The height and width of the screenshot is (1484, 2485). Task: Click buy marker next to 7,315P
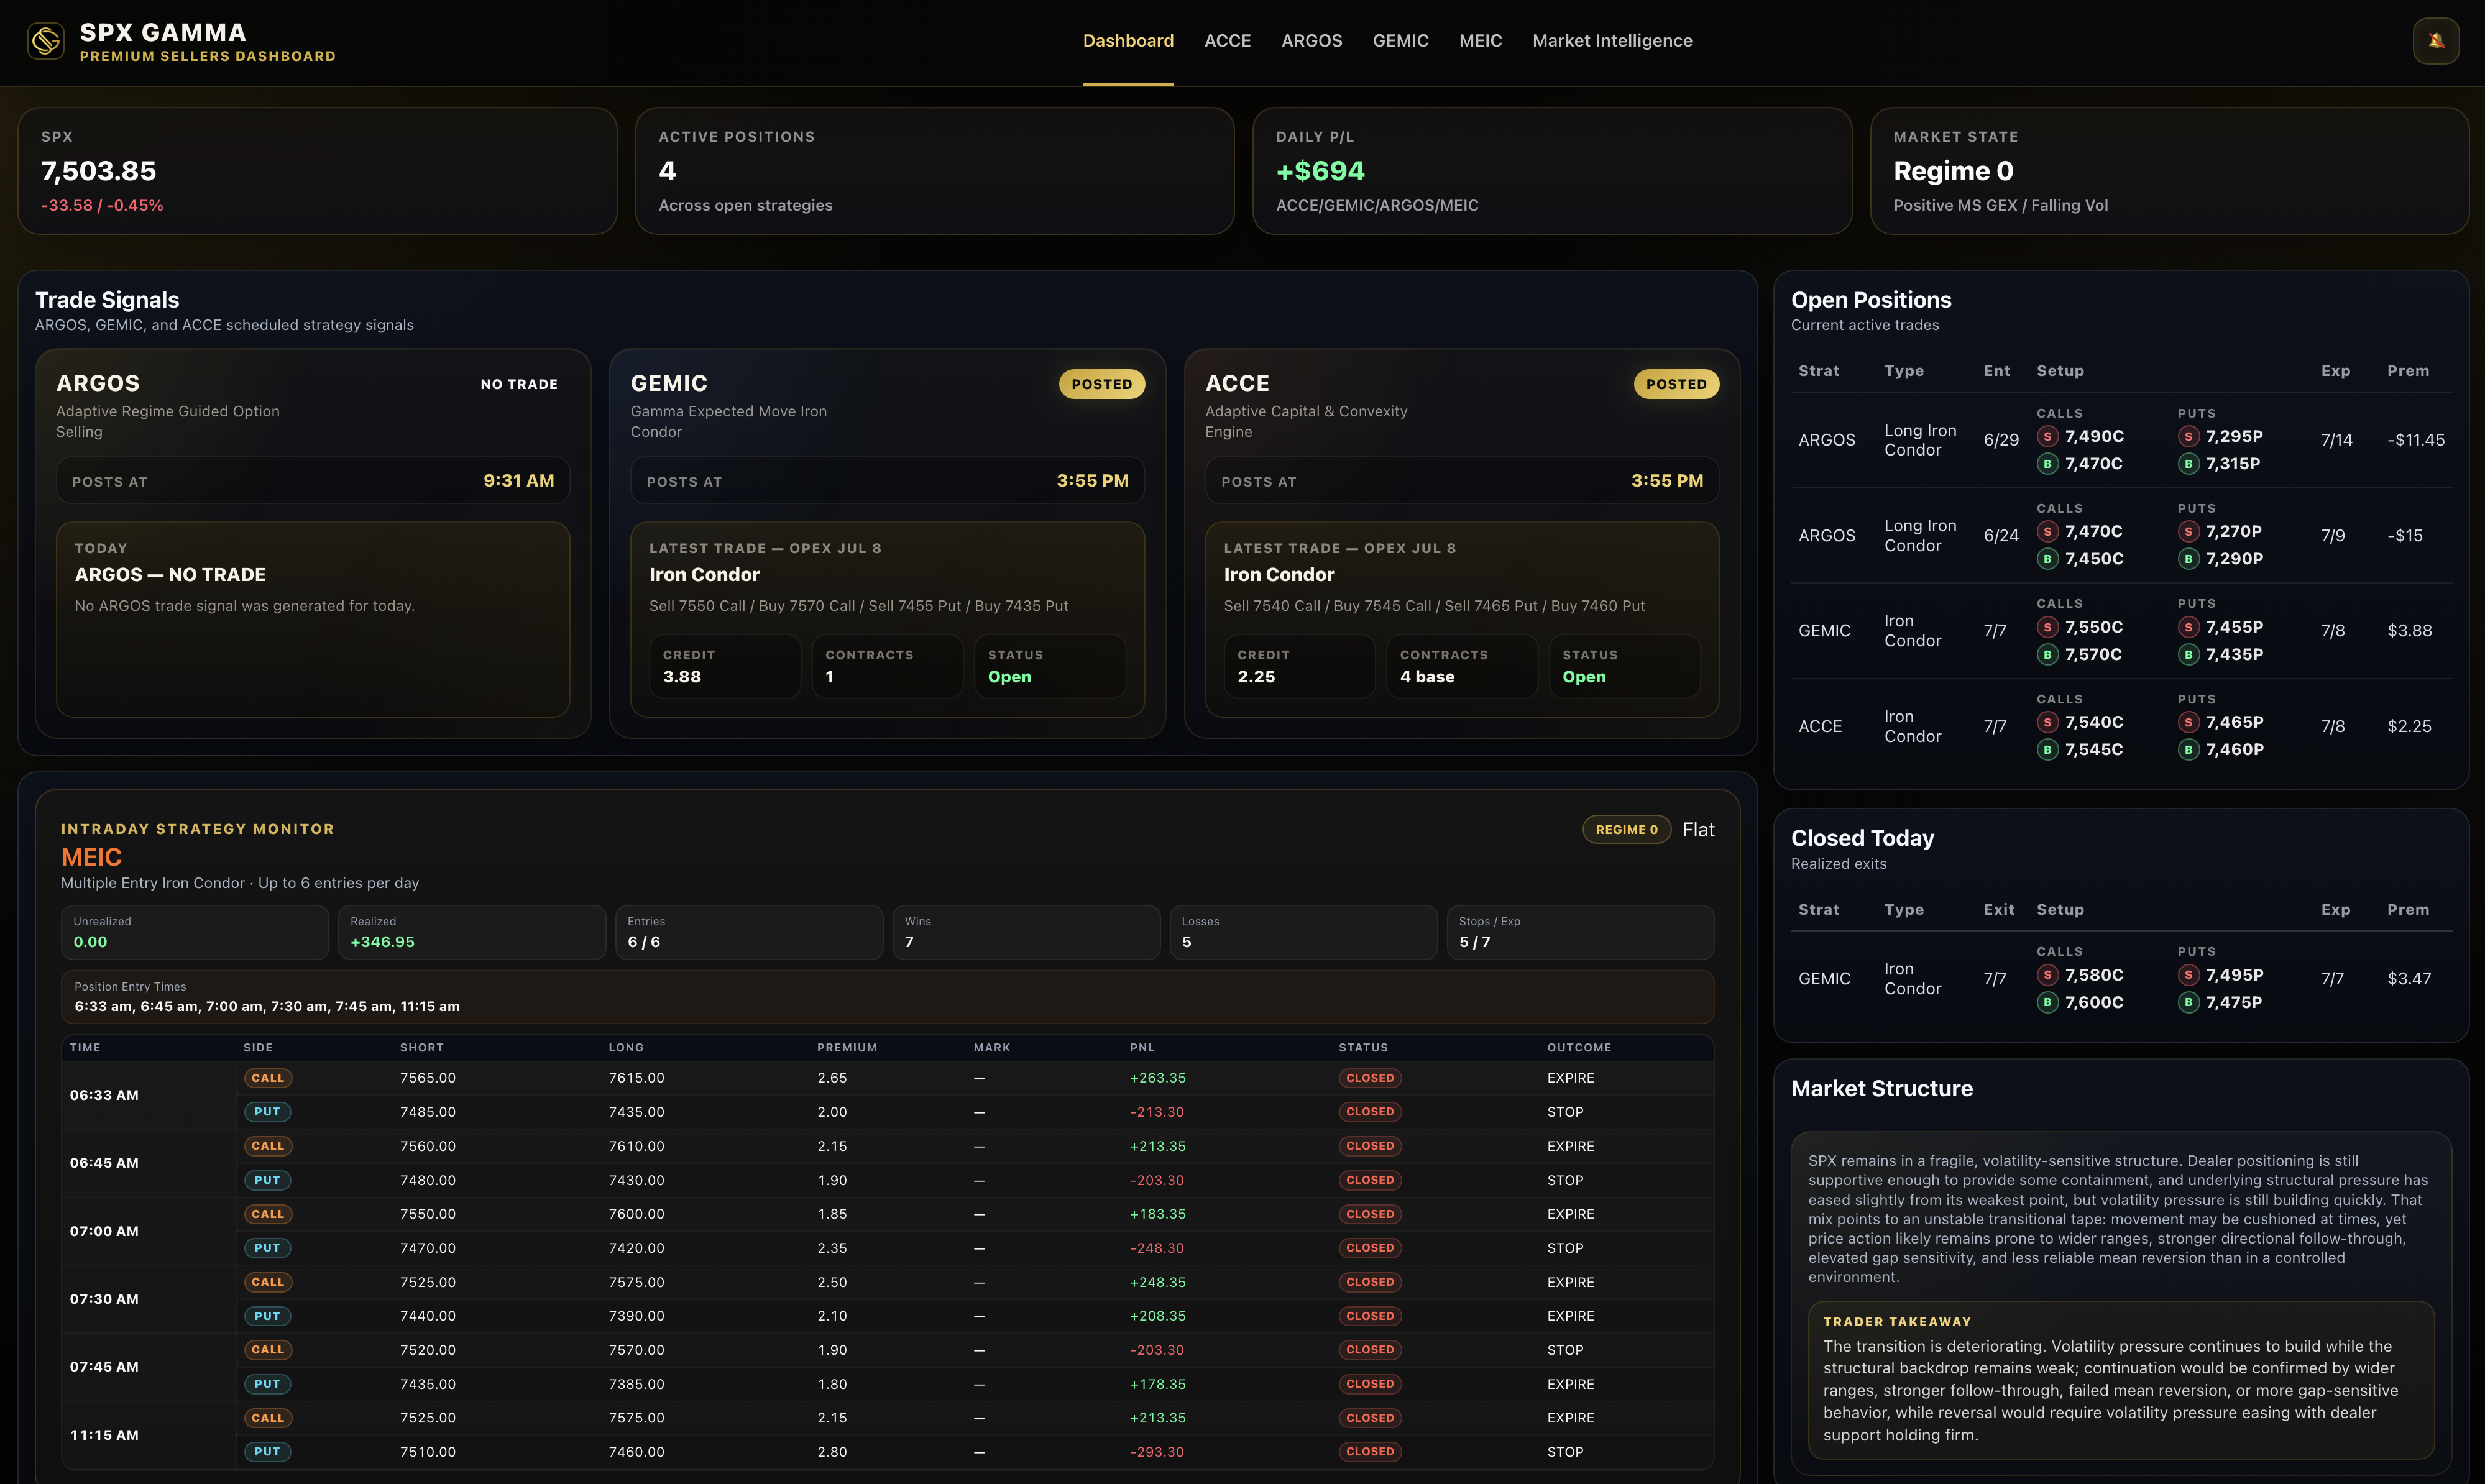click(x=2189, y=463)
